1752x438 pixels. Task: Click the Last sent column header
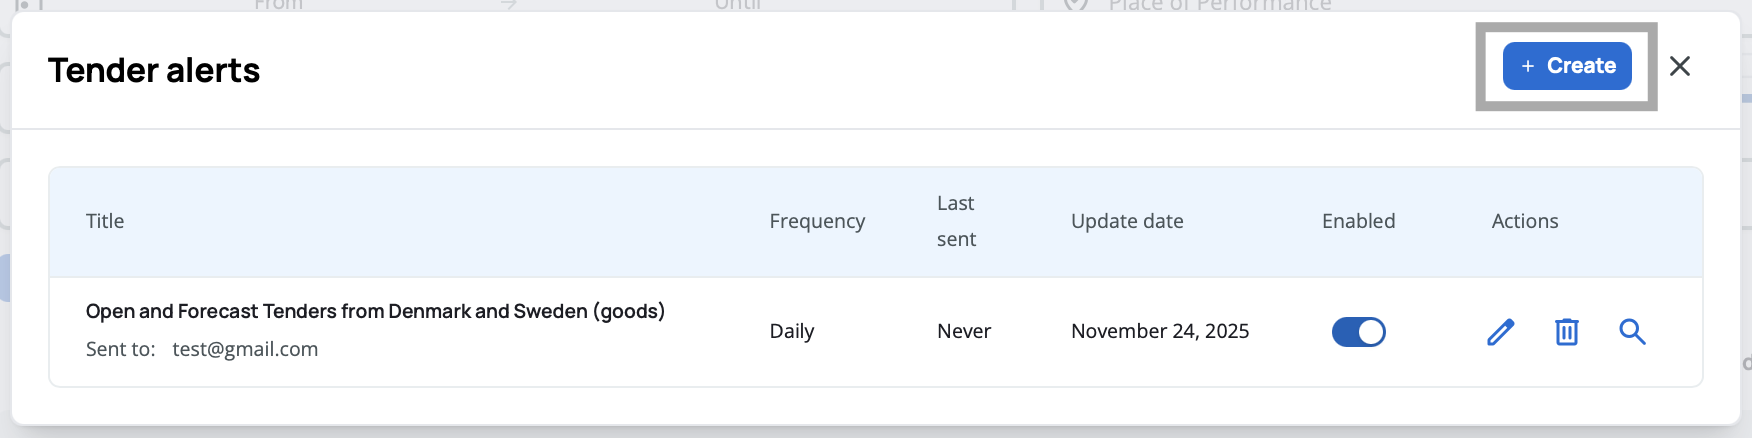[956, 221]
